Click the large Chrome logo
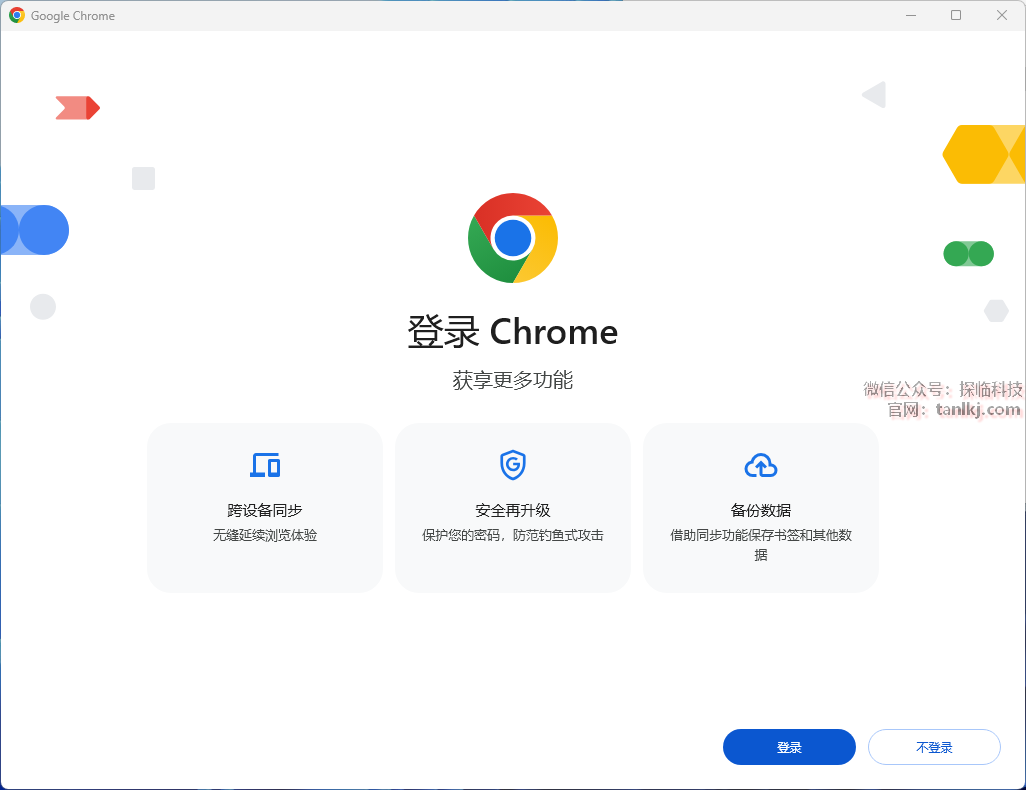The image size is (1026, 790). [x=513, y=238]
